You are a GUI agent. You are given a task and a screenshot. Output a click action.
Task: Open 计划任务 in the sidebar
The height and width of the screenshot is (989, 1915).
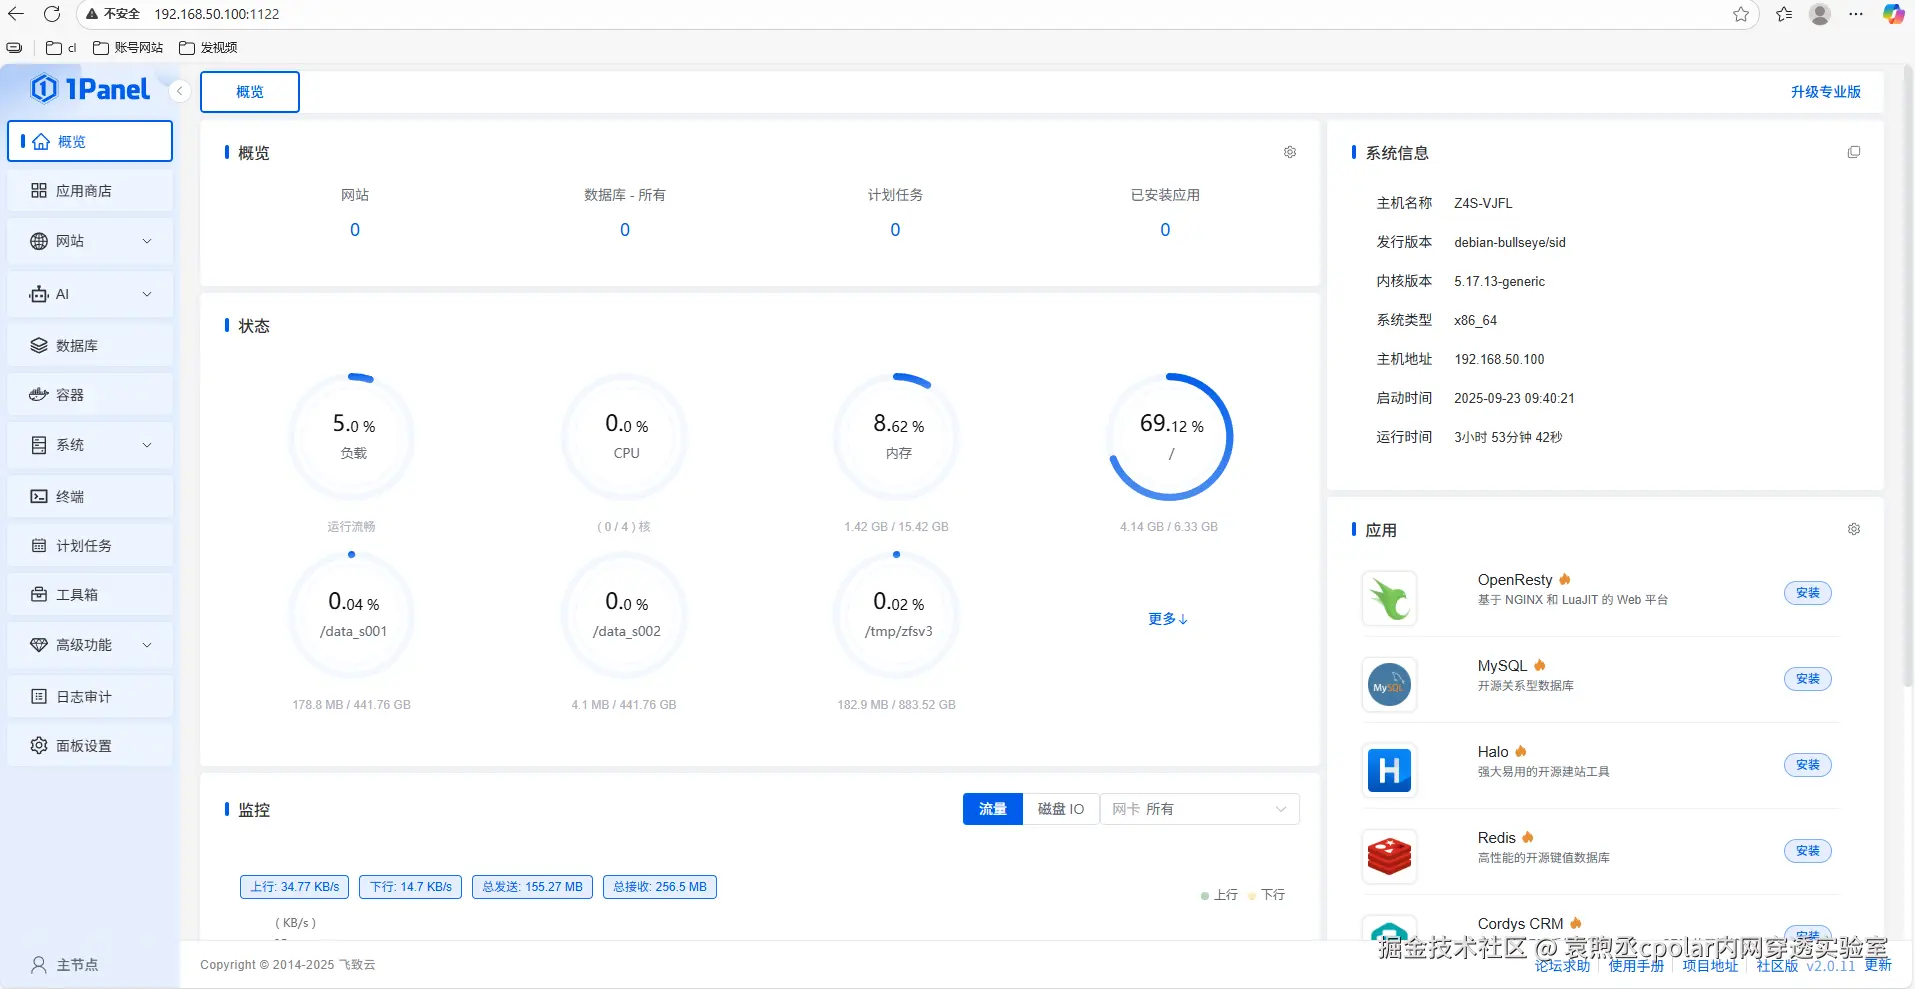click(x=90, y=545)
